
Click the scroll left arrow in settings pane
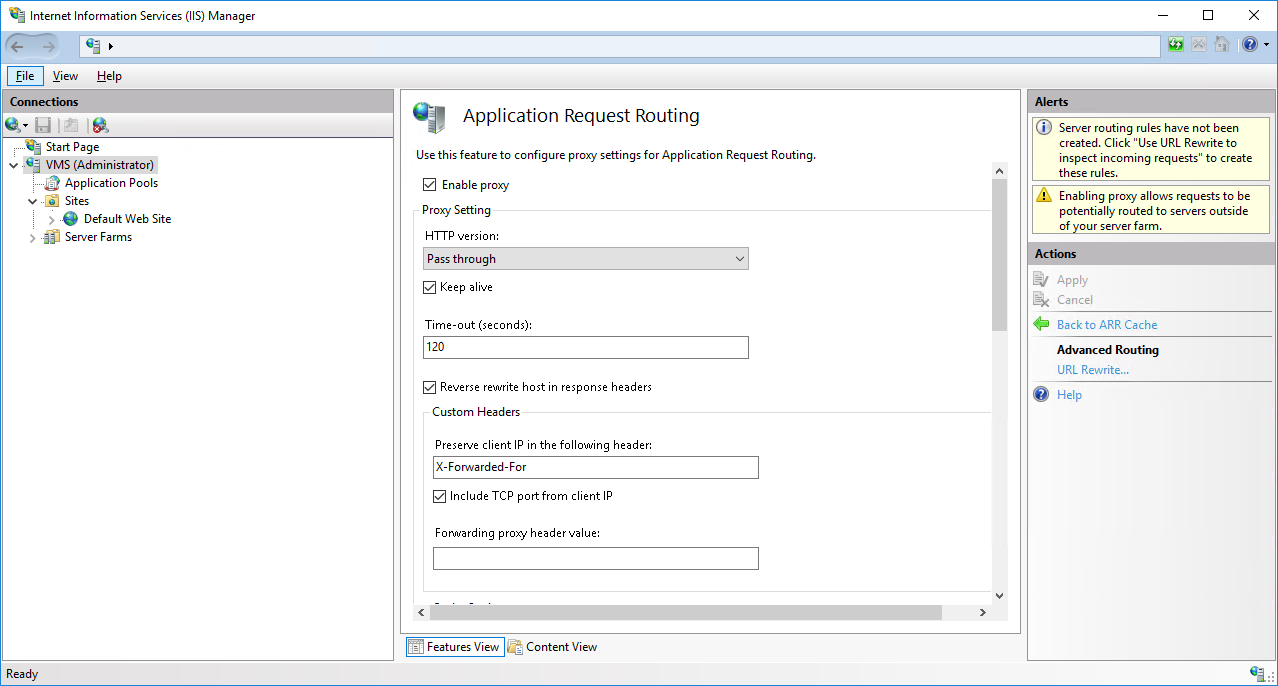[x=421, y=612]
